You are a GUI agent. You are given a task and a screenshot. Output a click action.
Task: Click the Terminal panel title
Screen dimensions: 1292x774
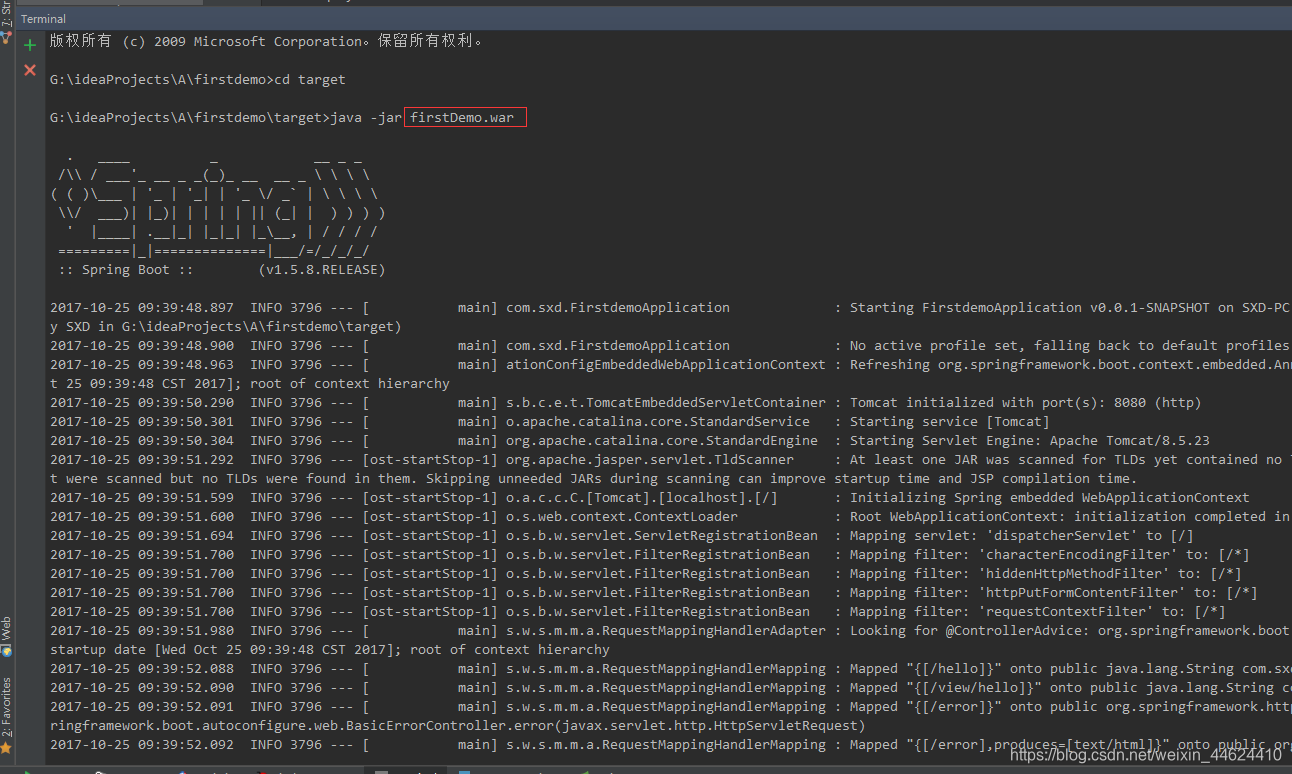(43, 19)
